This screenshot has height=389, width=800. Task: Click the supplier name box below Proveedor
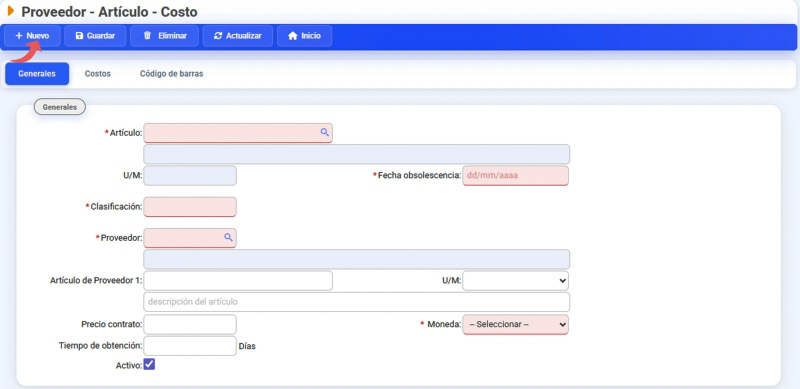pos(357,259)
